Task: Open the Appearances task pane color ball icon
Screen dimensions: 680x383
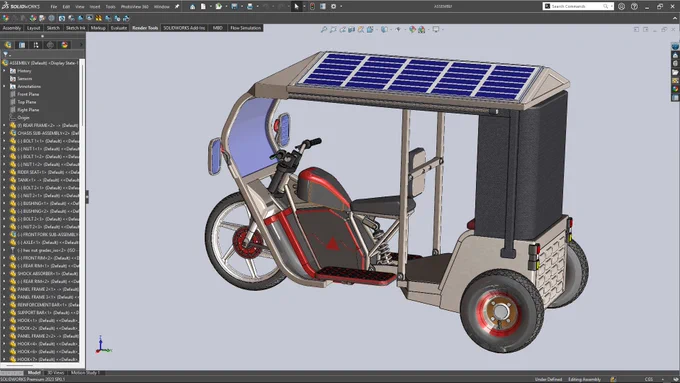Action: pyautogui.click(x=675, y=89)
